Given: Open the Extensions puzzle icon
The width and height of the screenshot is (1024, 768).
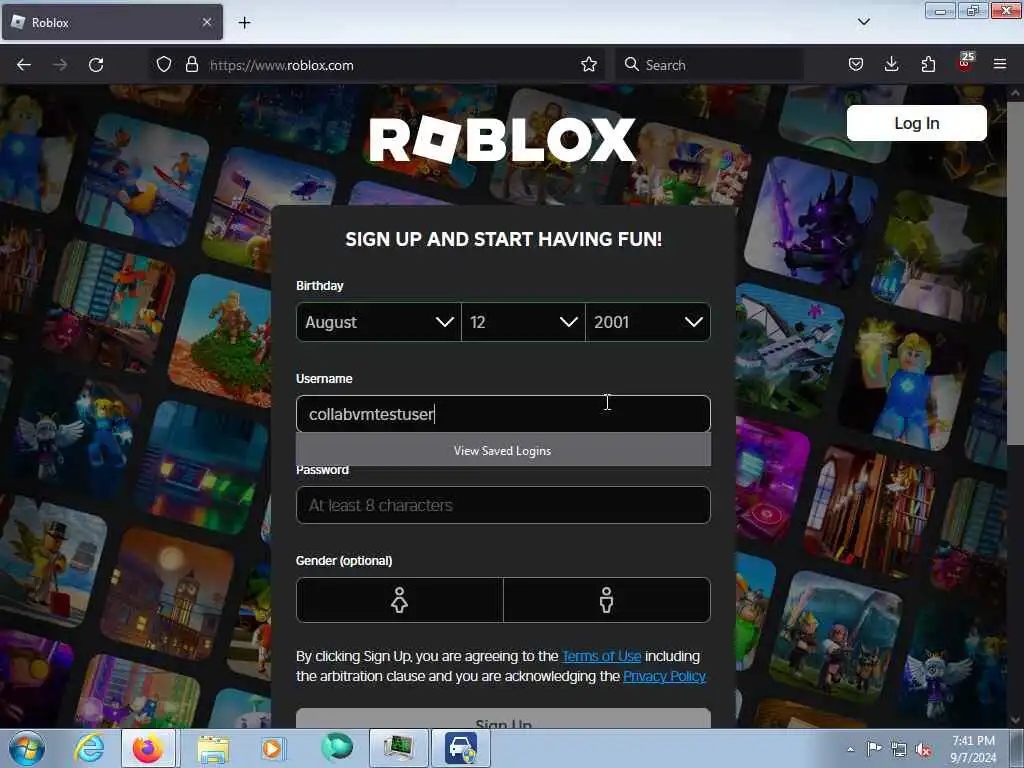Looking at the screenshot, I should tap(928, 64).
